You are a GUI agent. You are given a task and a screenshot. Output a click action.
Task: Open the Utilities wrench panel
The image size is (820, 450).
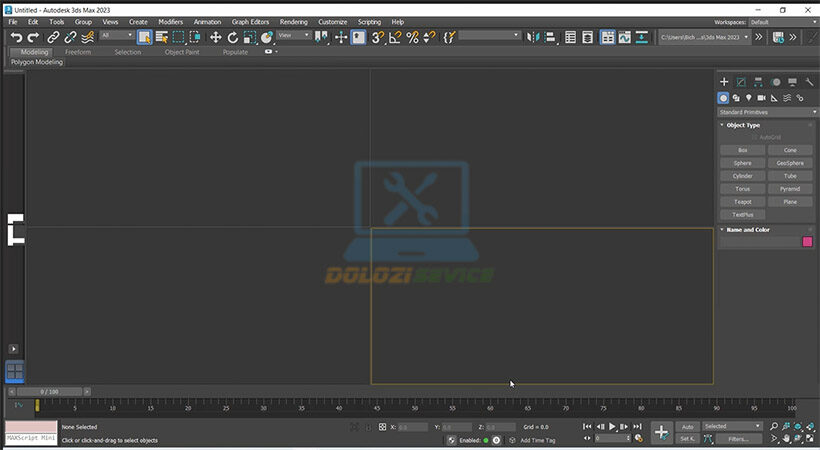(x=808, y=82)
